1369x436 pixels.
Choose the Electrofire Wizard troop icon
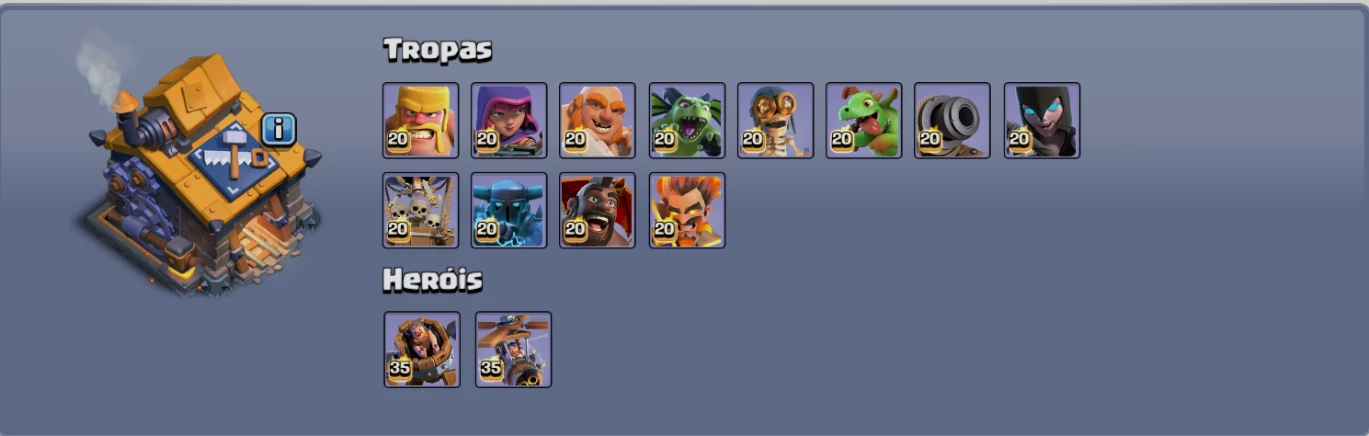coord(687,210)
